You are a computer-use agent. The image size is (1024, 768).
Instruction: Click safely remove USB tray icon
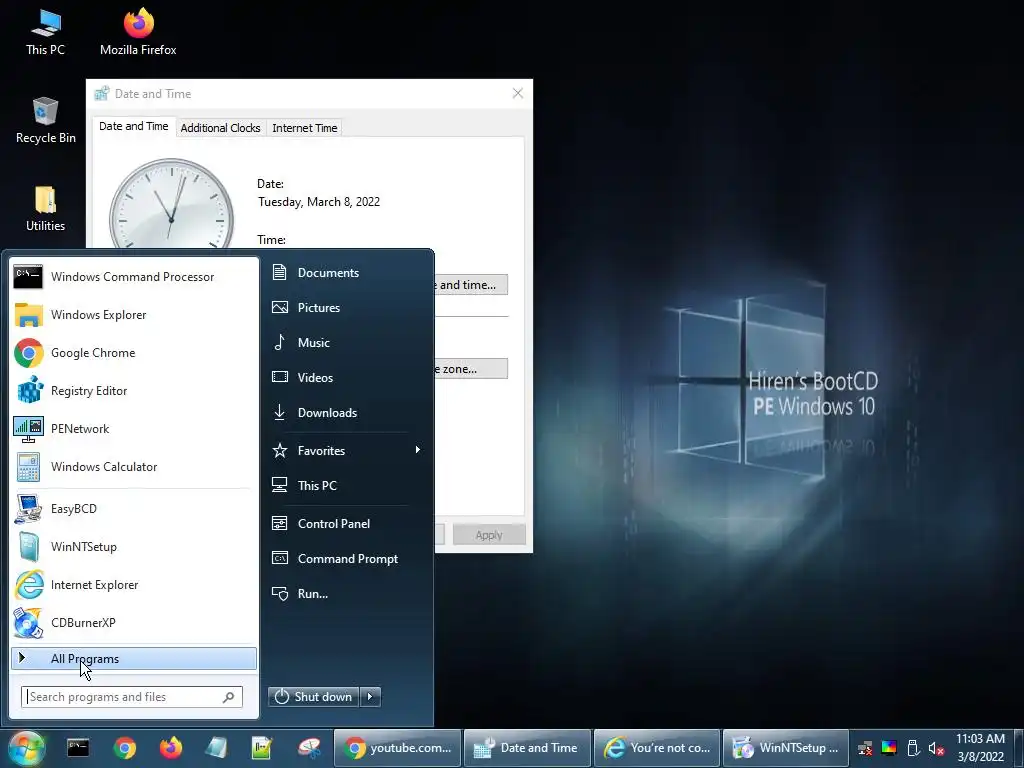[914, 748]
